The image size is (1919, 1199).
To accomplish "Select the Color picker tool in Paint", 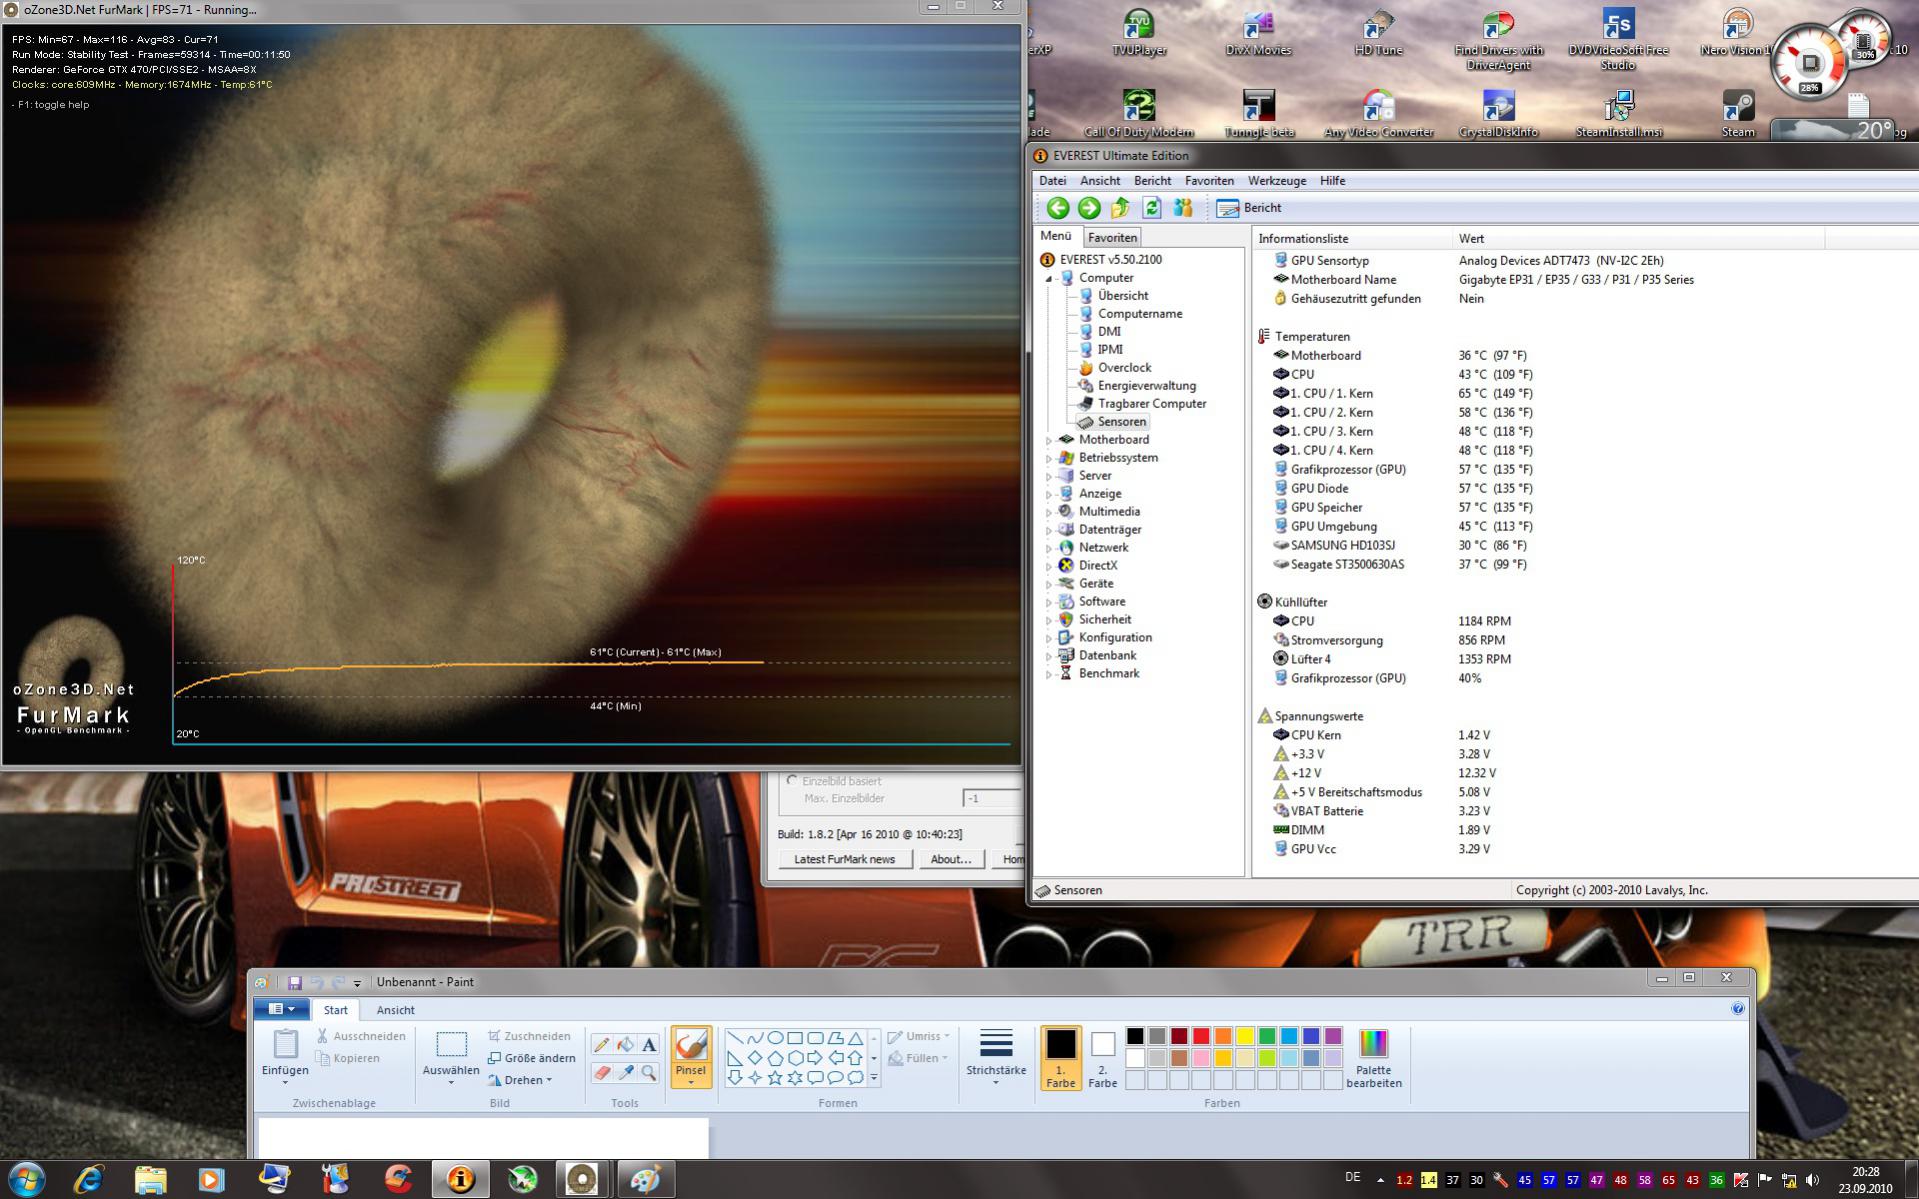I will (625, 1073).
